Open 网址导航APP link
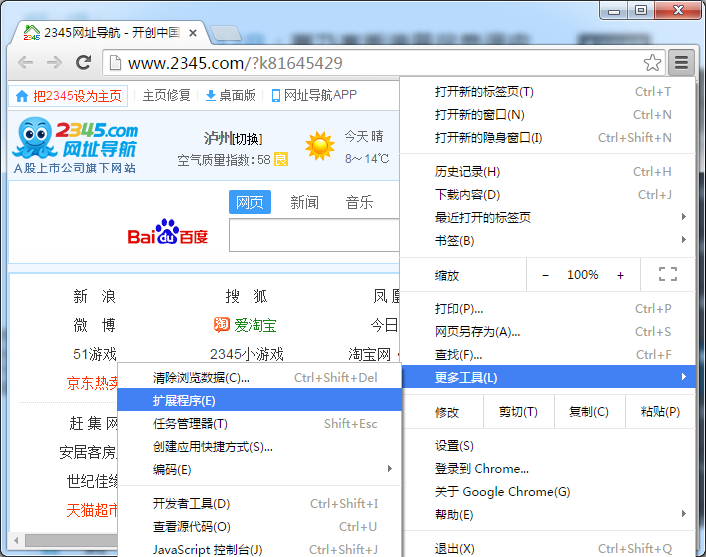This screenshot has height=557, width=706. tap(314, 95)
